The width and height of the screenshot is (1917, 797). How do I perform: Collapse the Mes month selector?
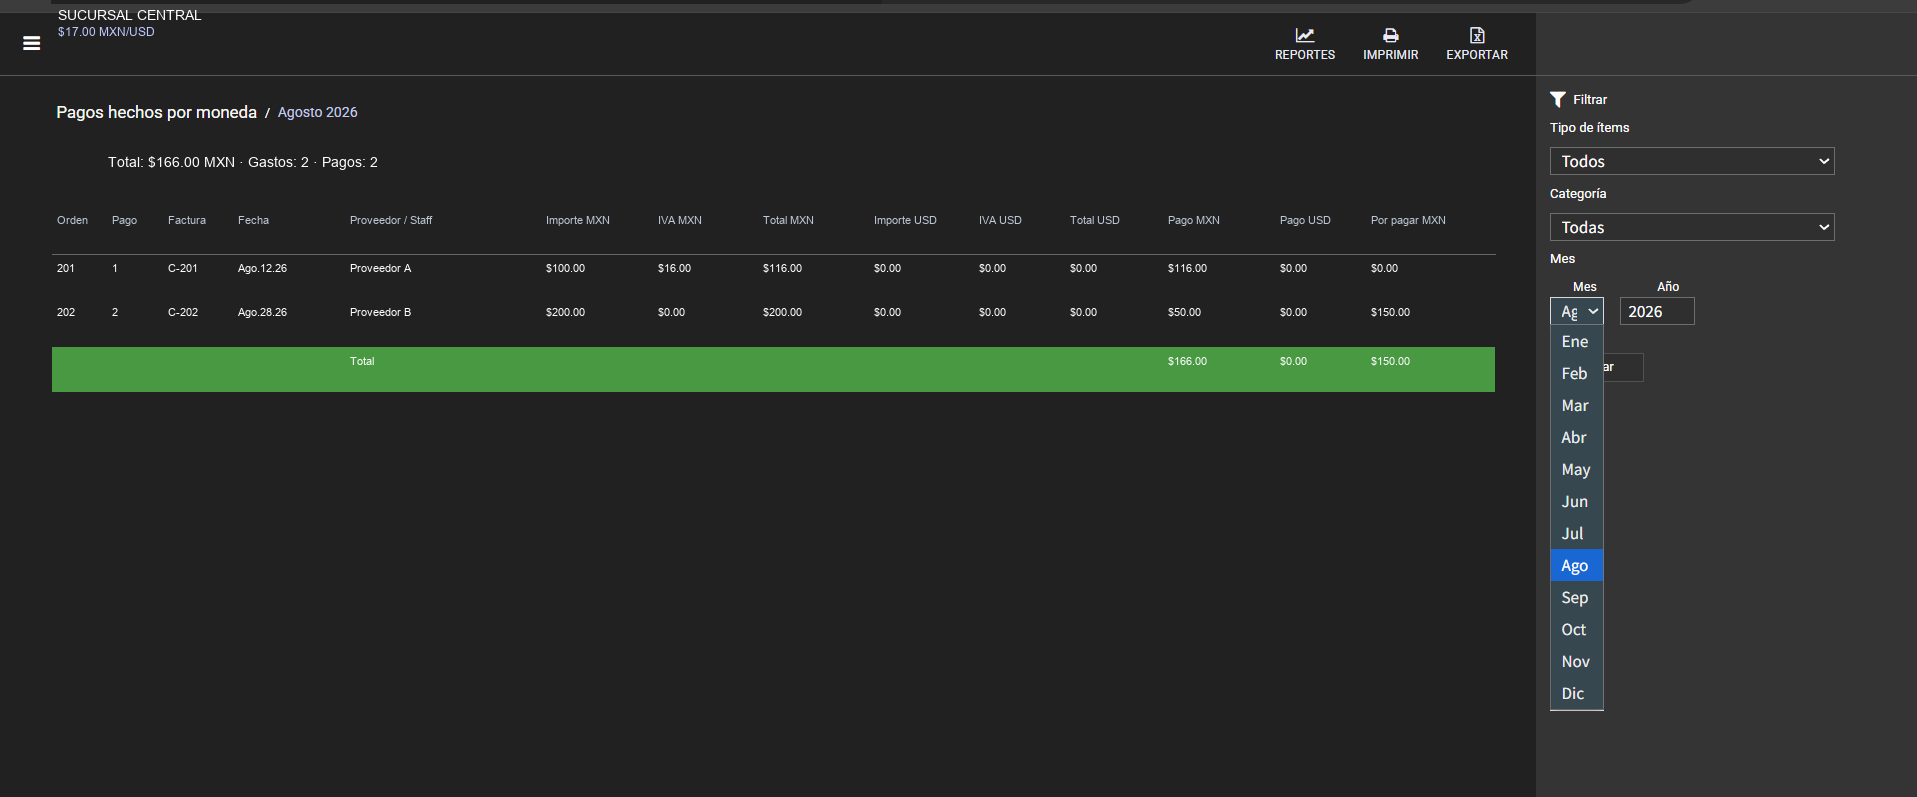click(1577, 311)
